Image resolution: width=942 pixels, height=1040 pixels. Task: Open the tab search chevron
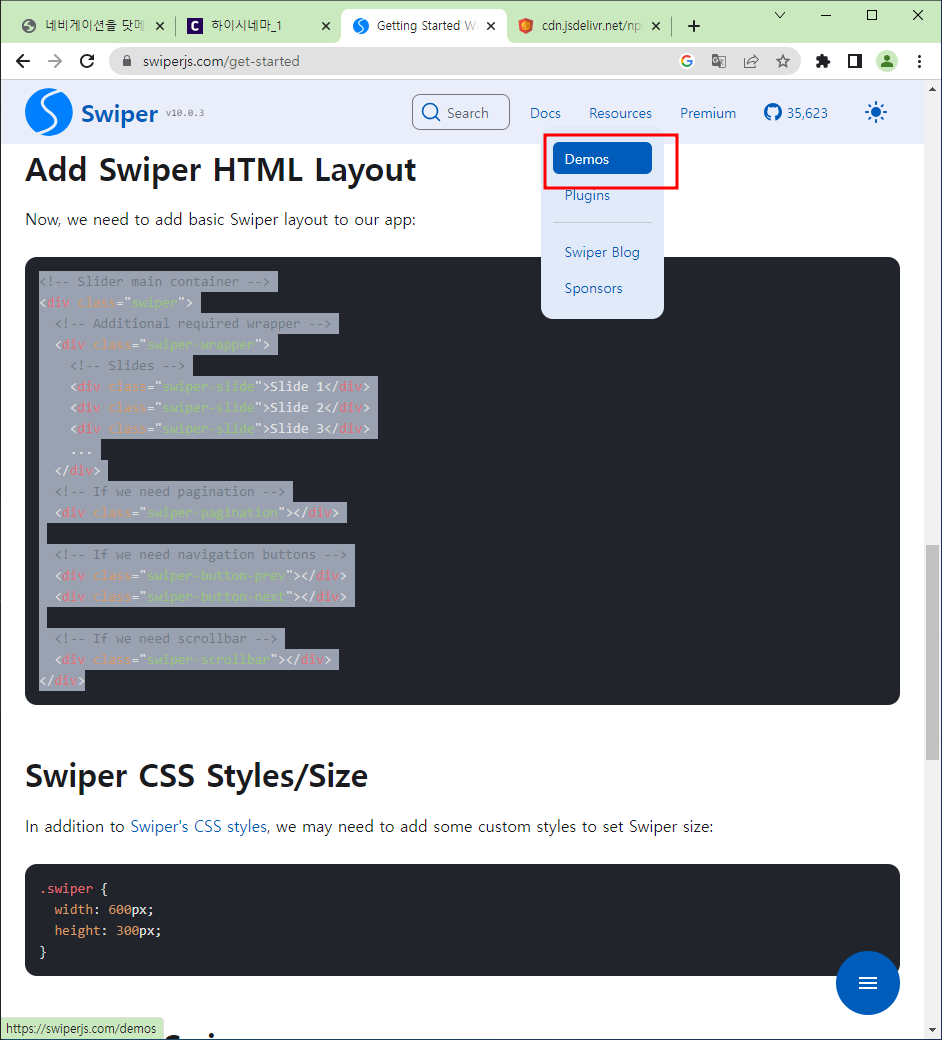[x=780, y=15]
